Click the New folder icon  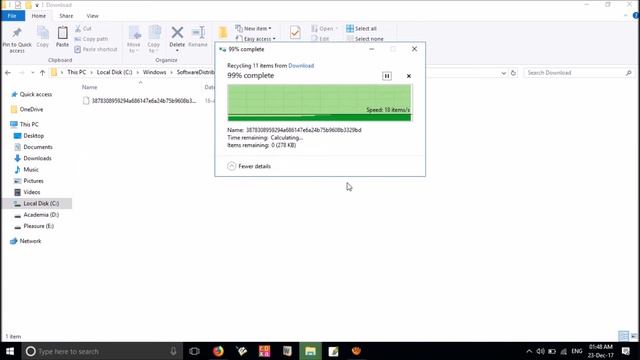pos(223,33)
